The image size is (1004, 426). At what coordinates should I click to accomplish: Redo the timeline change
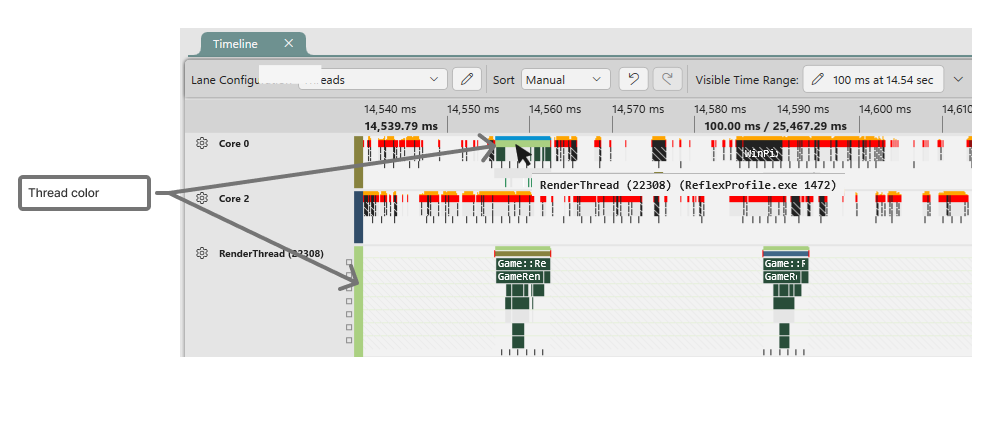click(667, 79)
